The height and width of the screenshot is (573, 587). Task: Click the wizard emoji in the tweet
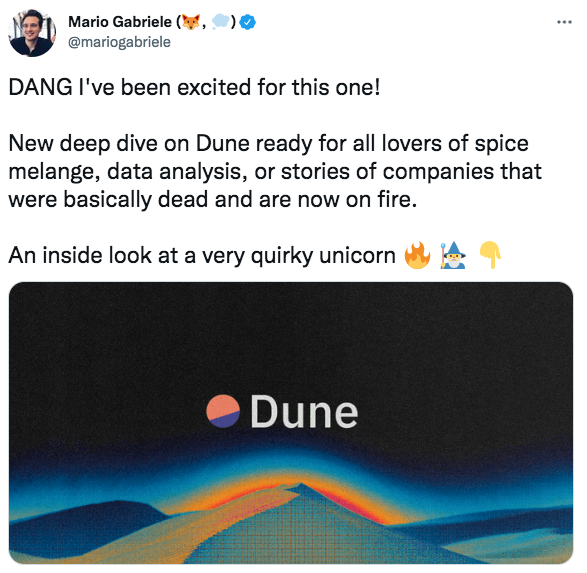coord(453,255)
